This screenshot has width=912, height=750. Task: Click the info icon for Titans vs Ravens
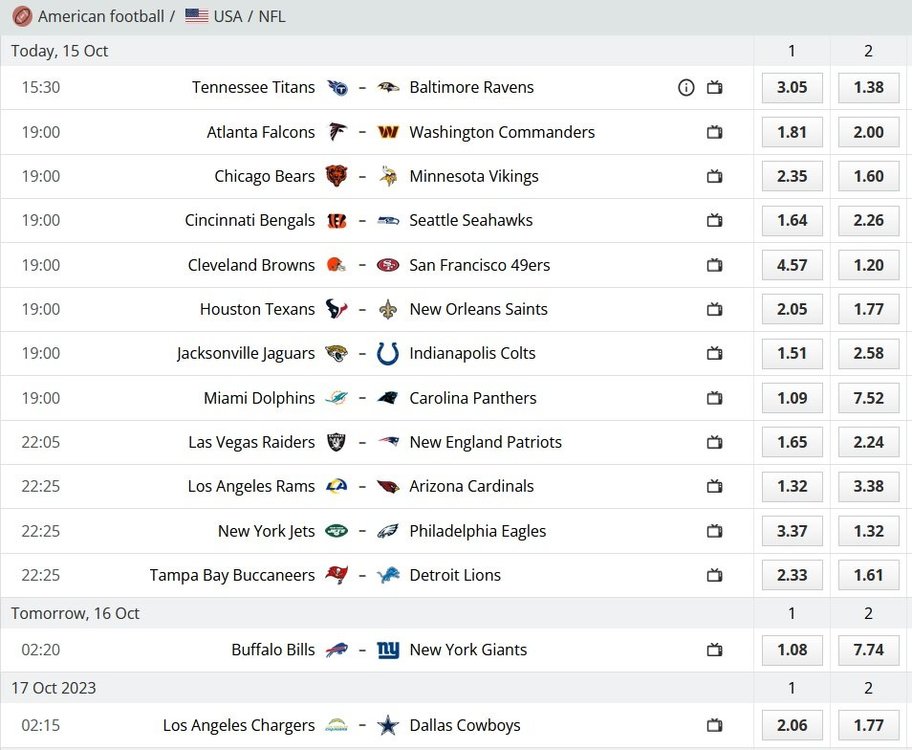coord(686,87)
